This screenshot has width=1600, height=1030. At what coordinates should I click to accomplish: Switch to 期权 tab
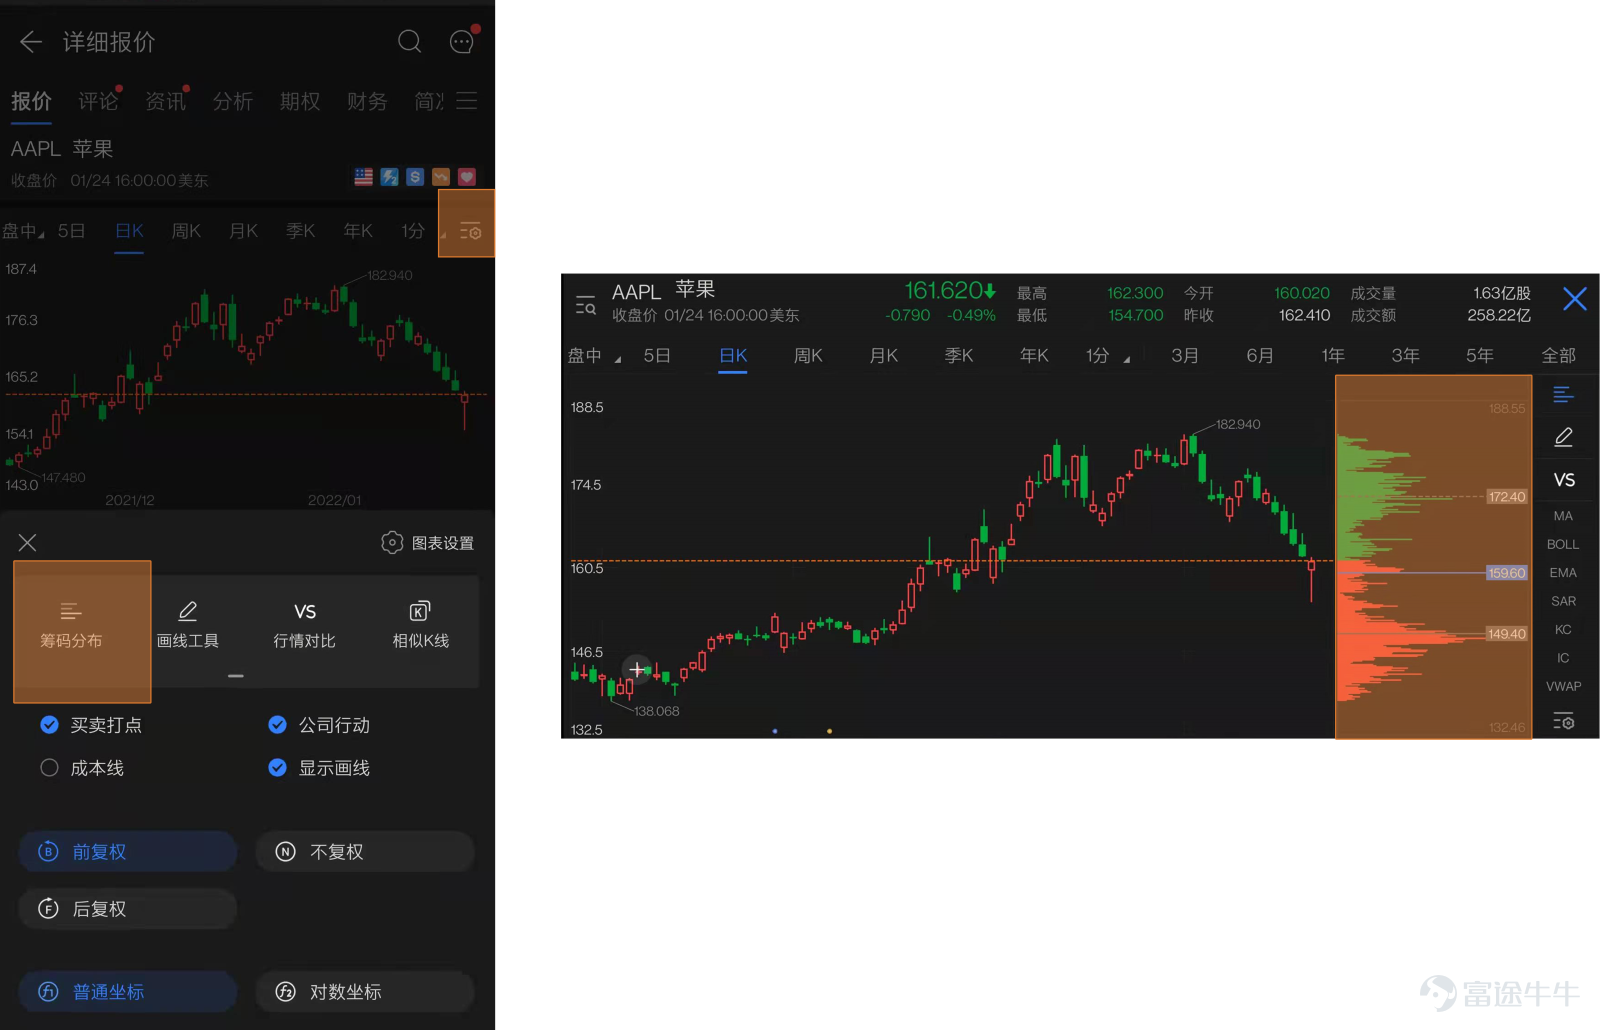[299, 101]
